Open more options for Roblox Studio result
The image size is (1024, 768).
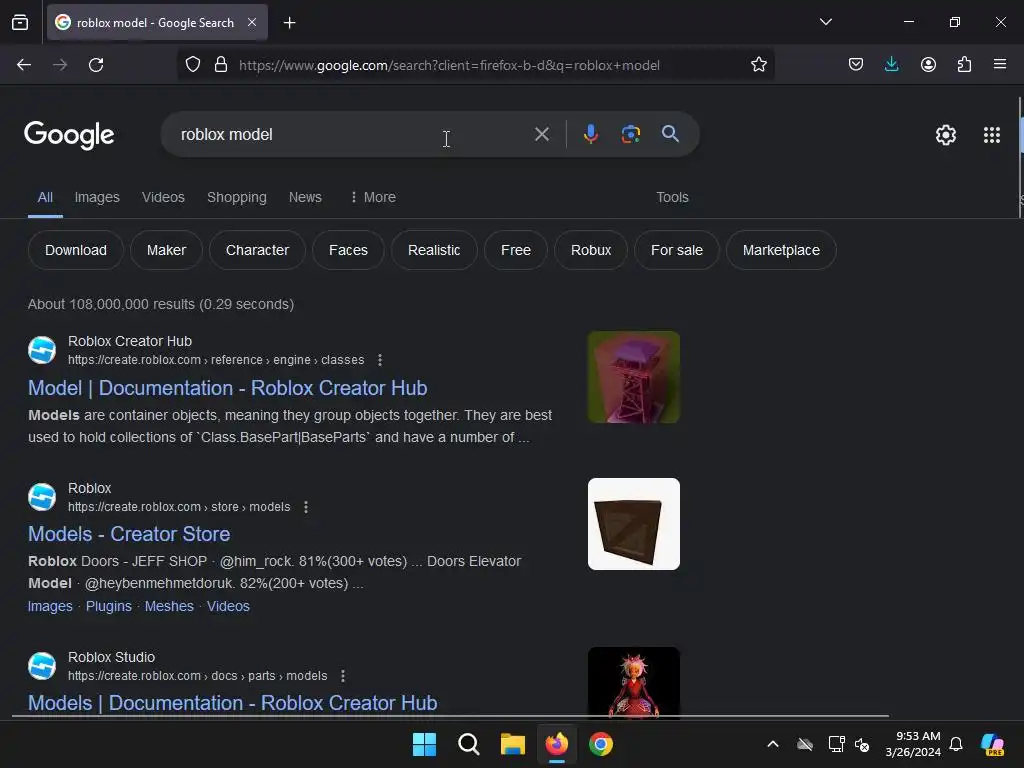[x=343, y=676]
